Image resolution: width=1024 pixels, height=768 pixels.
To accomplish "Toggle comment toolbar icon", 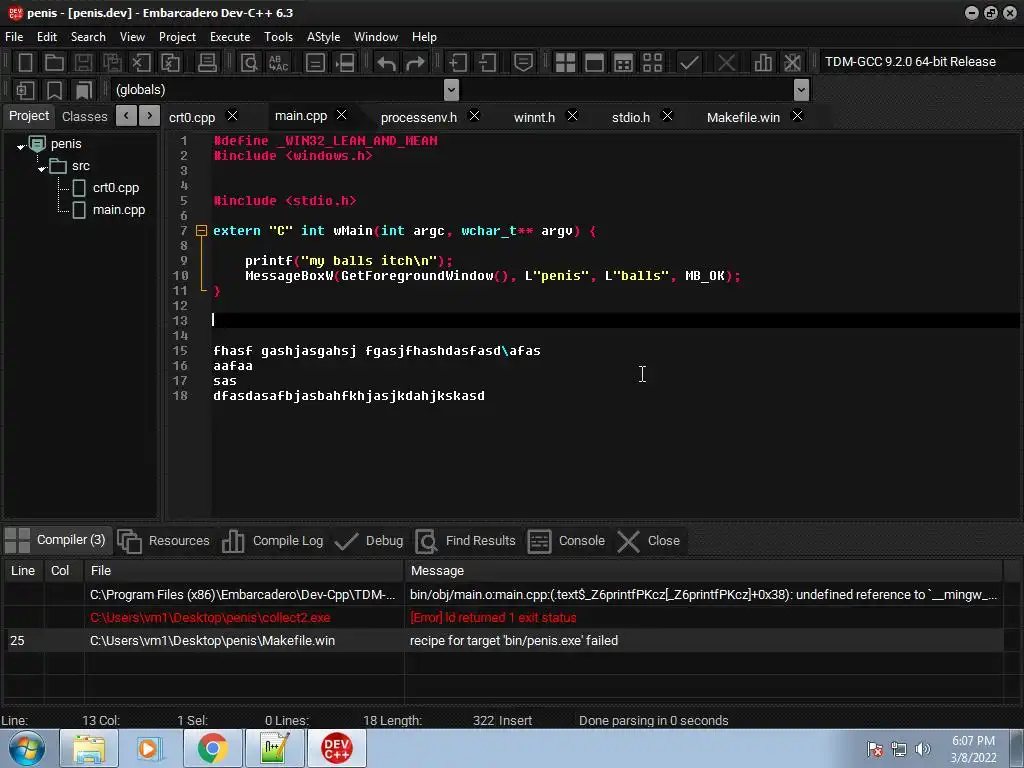I will pos(523,63).
